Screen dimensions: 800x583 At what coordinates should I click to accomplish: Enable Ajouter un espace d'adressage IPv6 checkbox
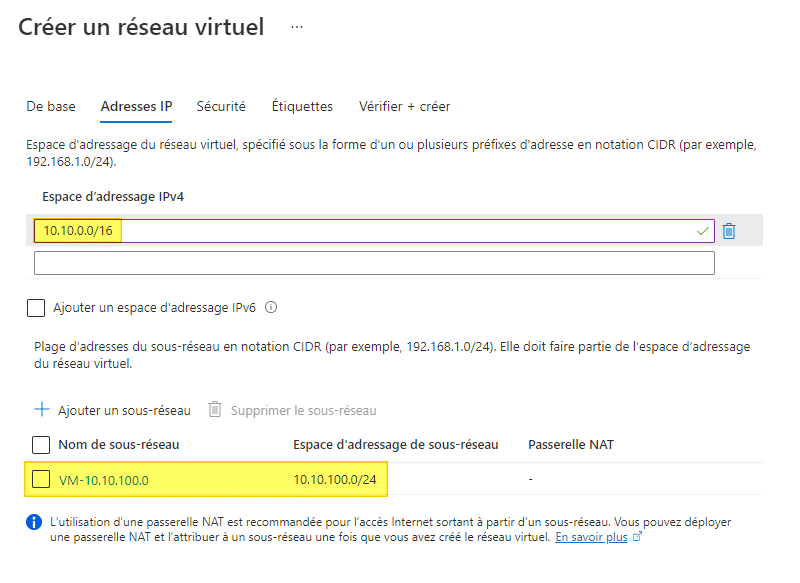coord(36,308)
